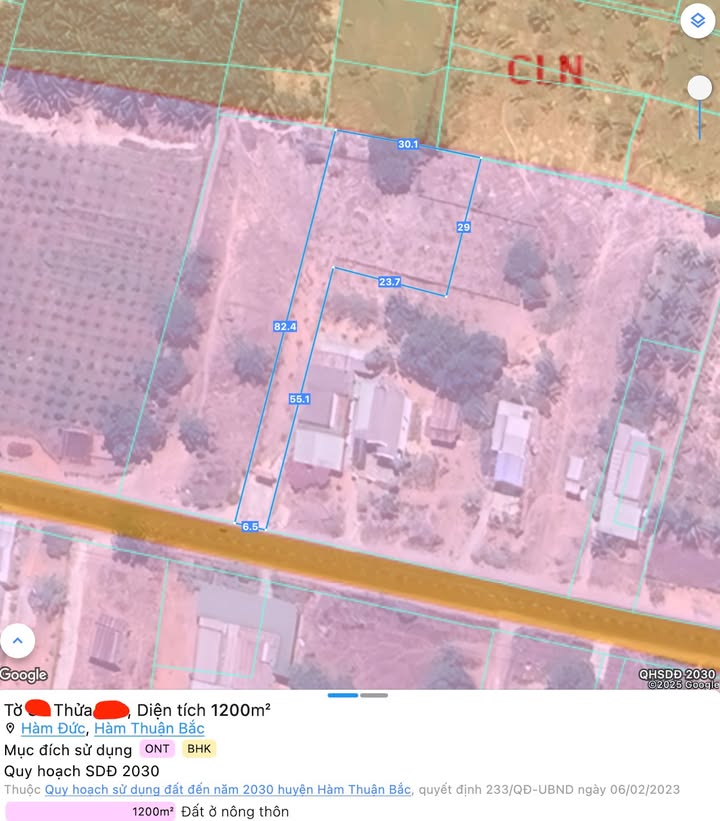This screenshot has height=821, width=720.
Task: Click the ONT land-use tag
Action: click(x=157, y=749)
